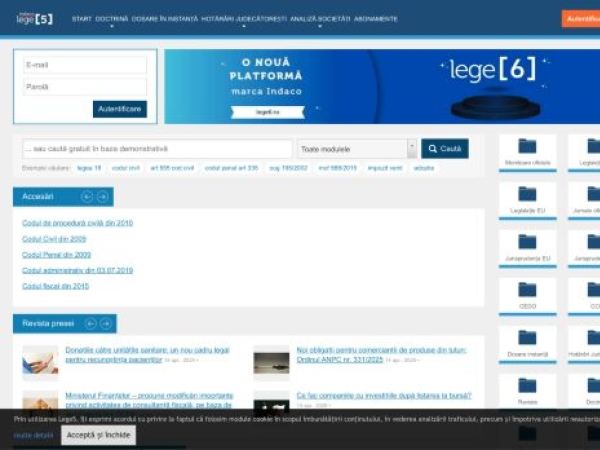Click the Caută search button
Screen dimensions: 600x450
pyautogui.click(x=445, y=148)
